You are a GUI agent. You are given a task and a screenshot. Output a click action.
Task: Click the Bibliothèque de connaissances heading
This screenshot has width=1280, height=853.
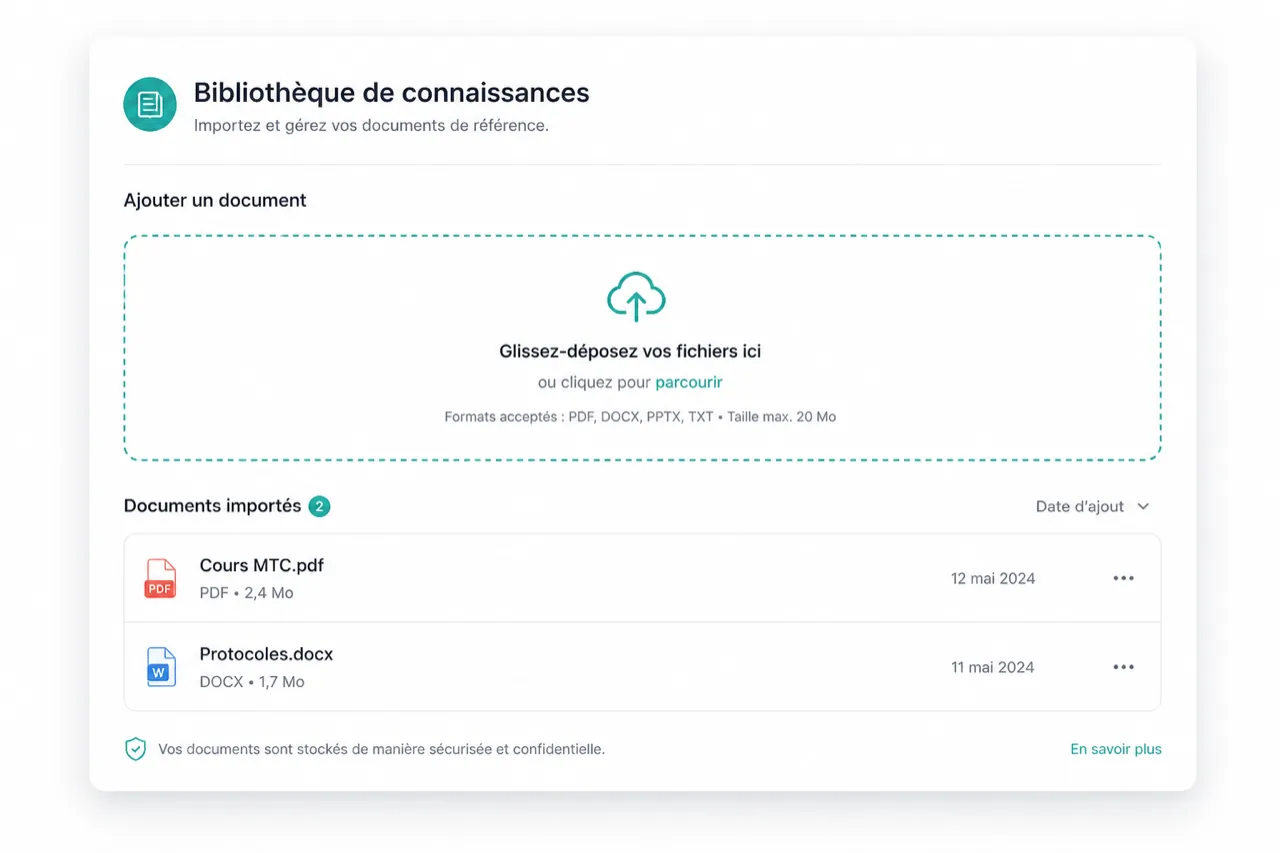click(391, 93)
